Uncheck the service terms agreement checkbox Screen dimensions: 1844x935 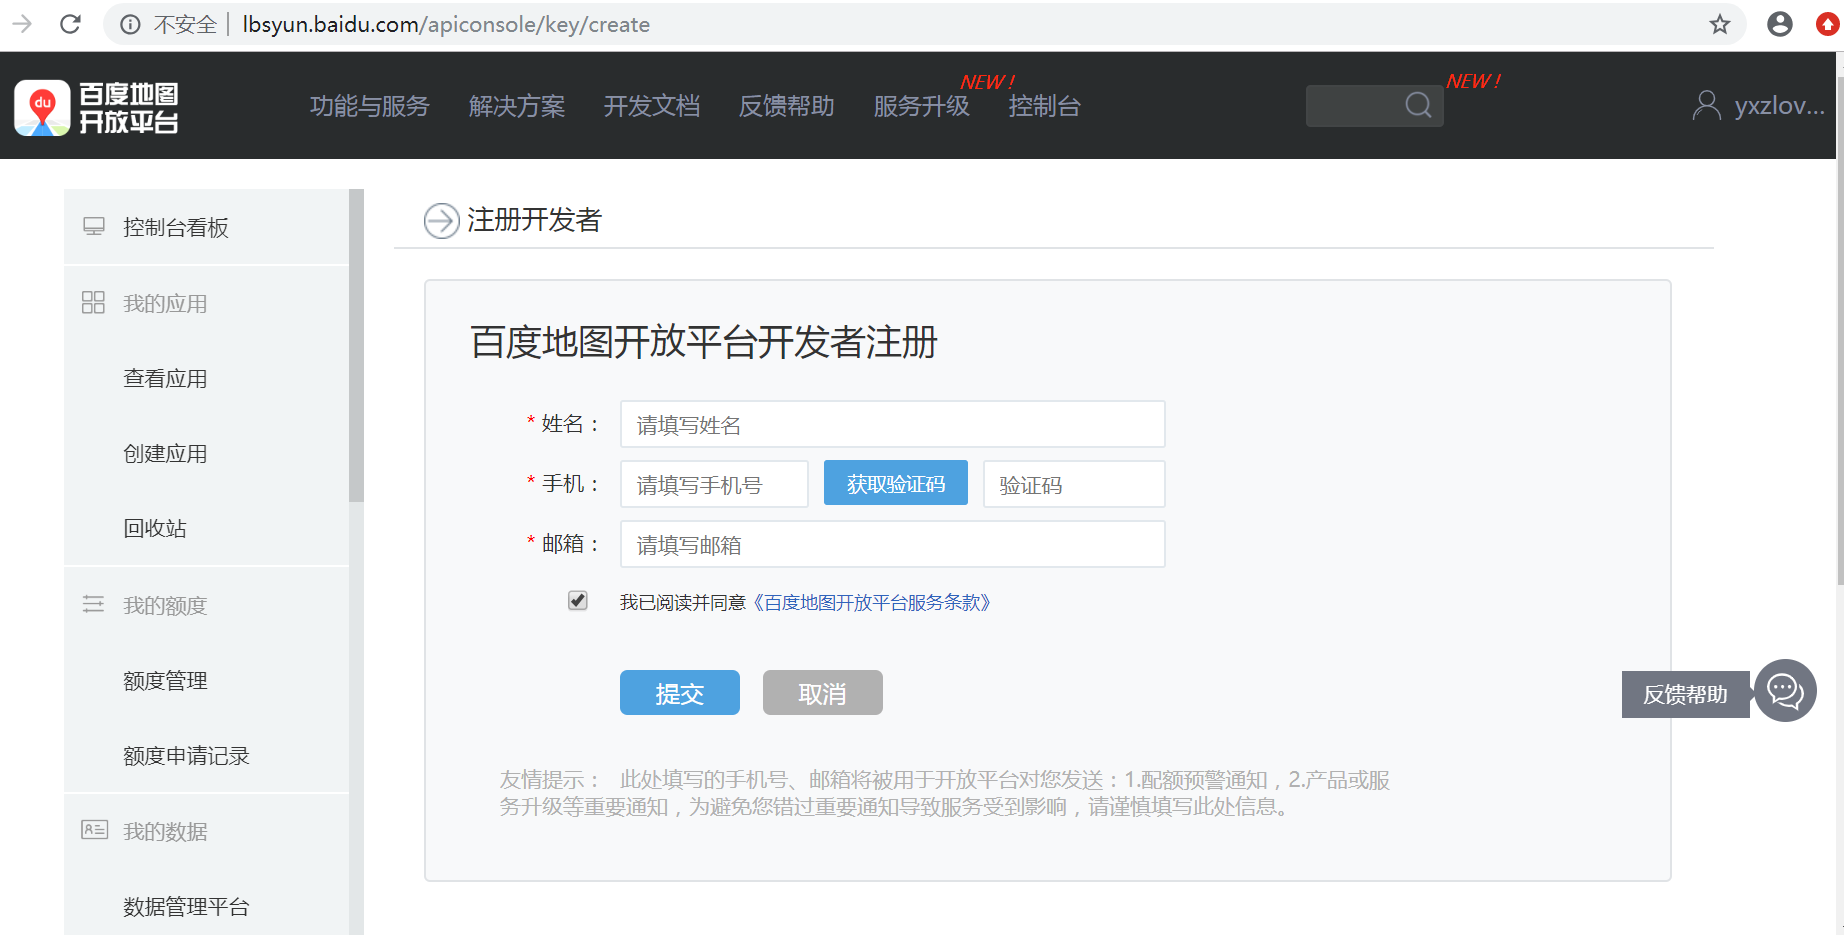pos(577,600)
